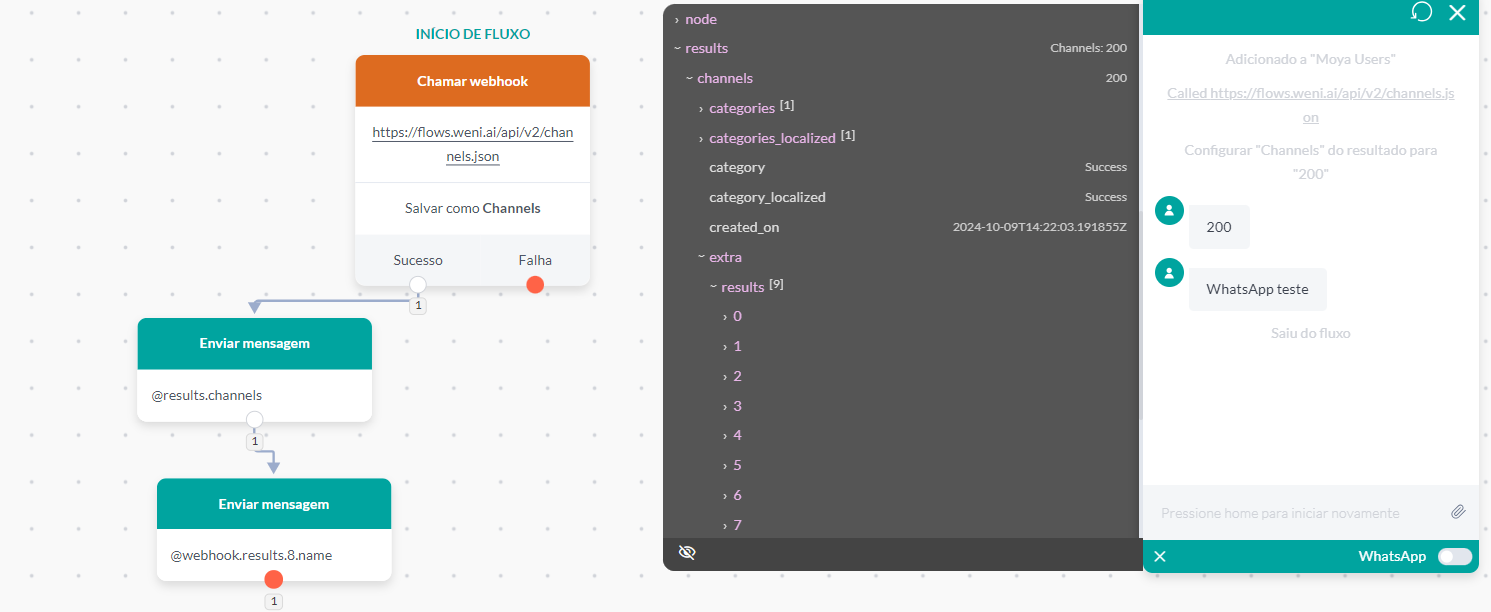1491x612 pixels.
Task: Select the Salvar como Channels option
Action: tap(472, 208)
